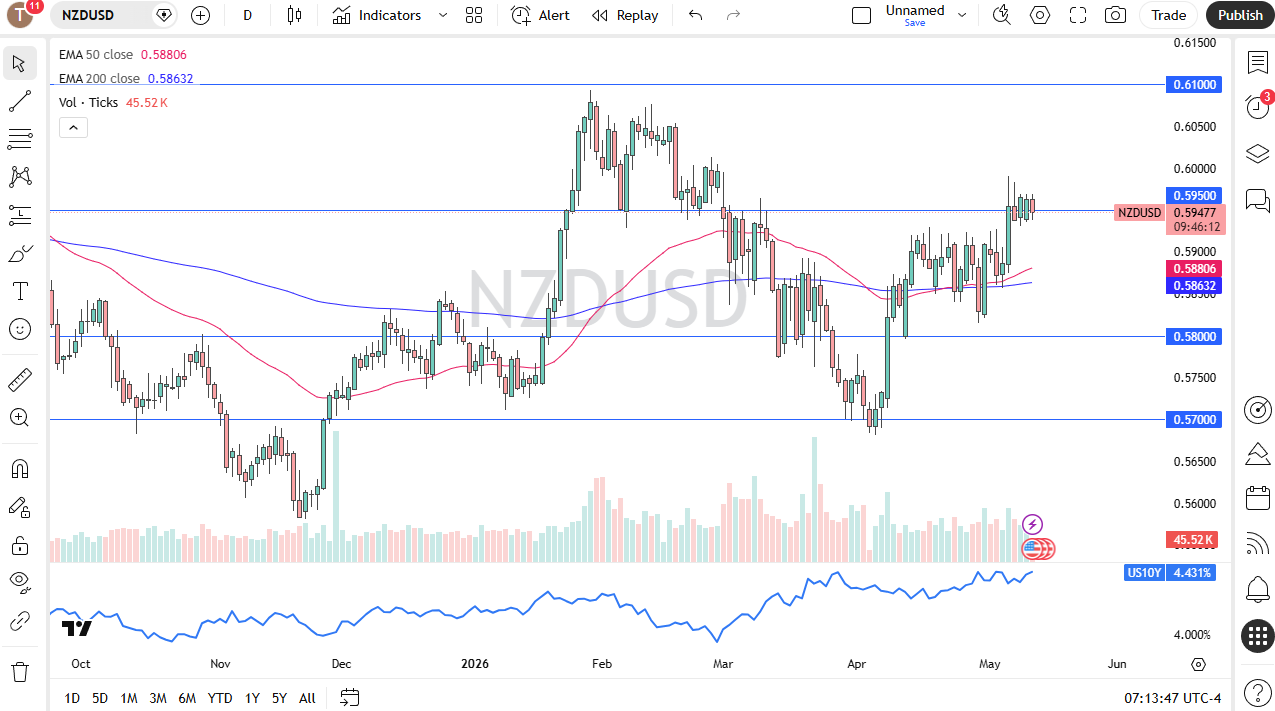Viewport: 1275px width, 711px height.
Task: Toggle stay in drawing mode
Action: point(19,507)
